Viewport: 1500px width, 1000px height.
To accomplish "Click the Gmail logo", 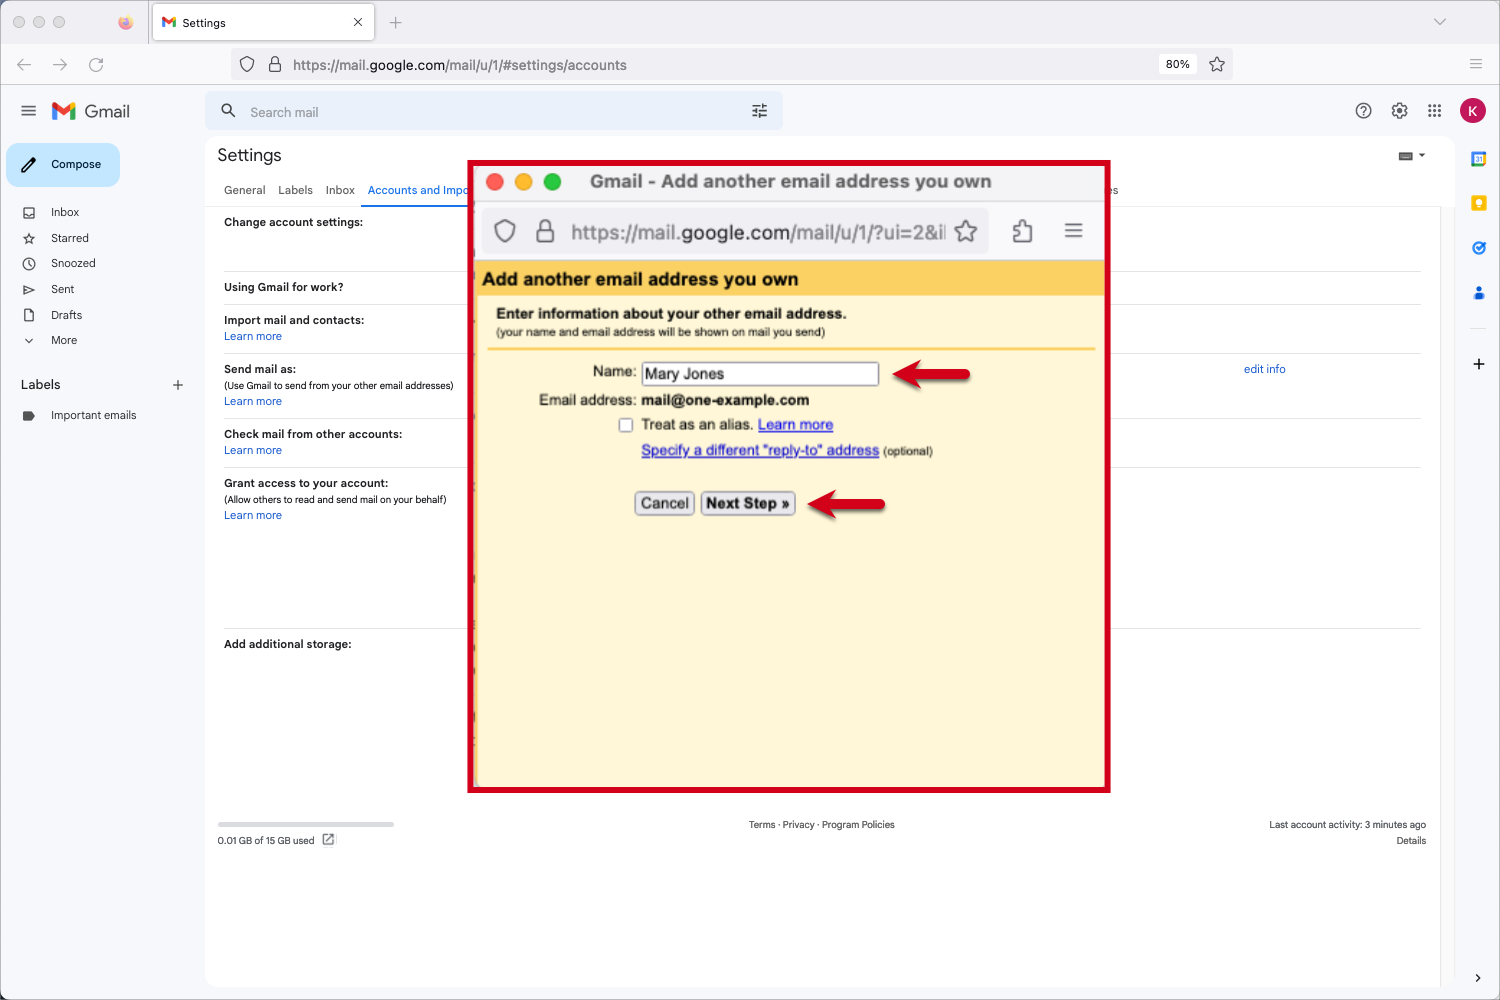I will [91, 111].
